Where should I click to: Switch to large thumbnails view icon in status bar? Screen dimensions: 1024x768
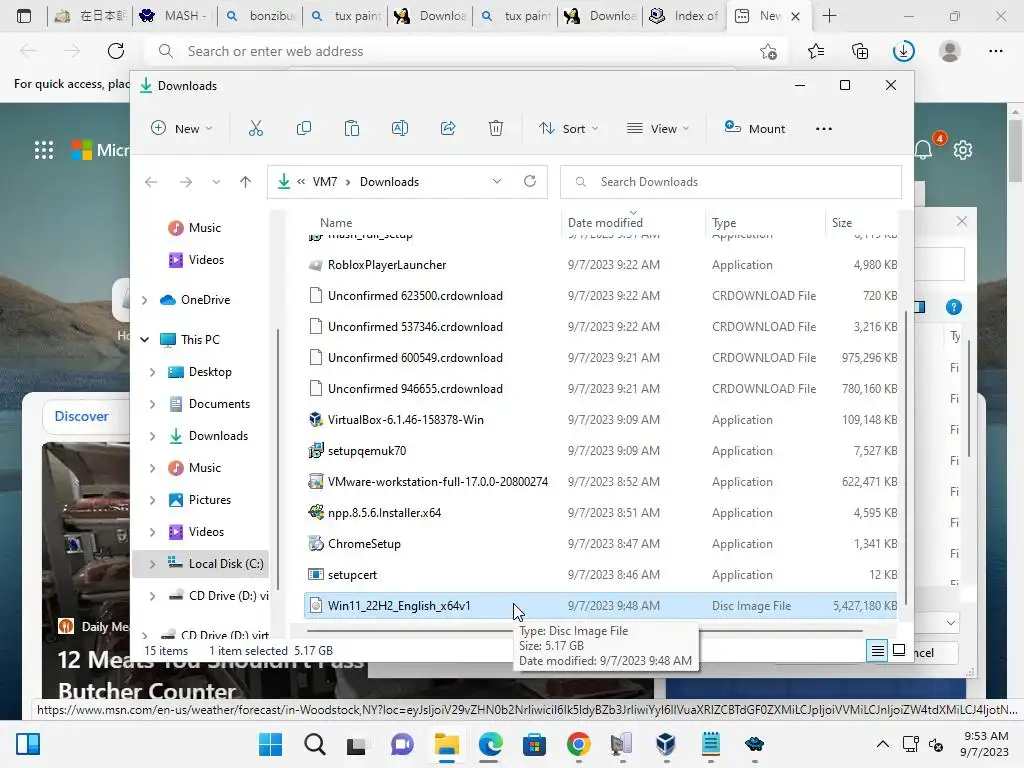click(899, 650)
